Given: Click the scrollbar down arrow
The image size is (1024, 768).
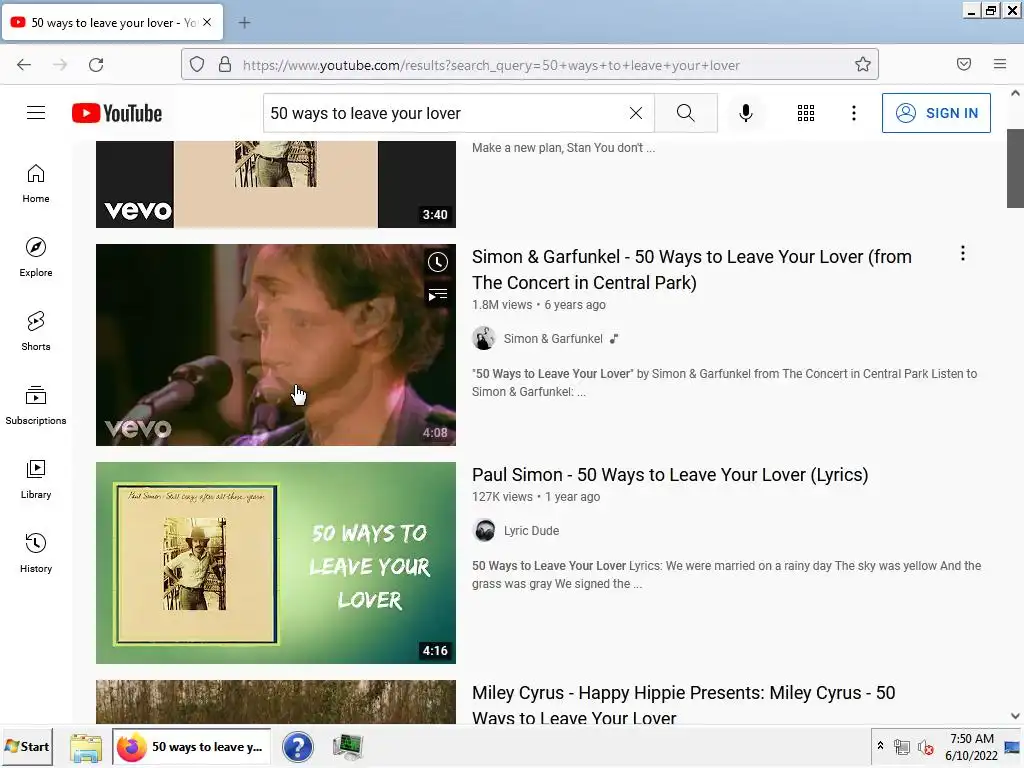Looking at the screenshot, I should tap(1015, 716).
